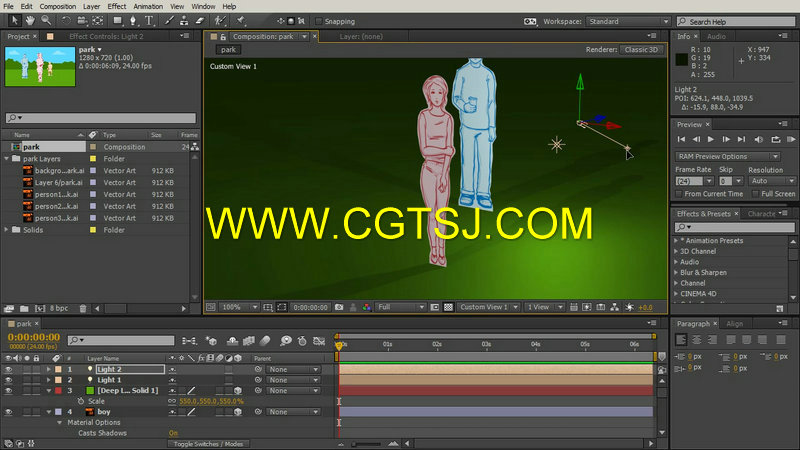Collapse the park Layers folder
The width and height of the screenshot is (800, 450).
[7, 159]
